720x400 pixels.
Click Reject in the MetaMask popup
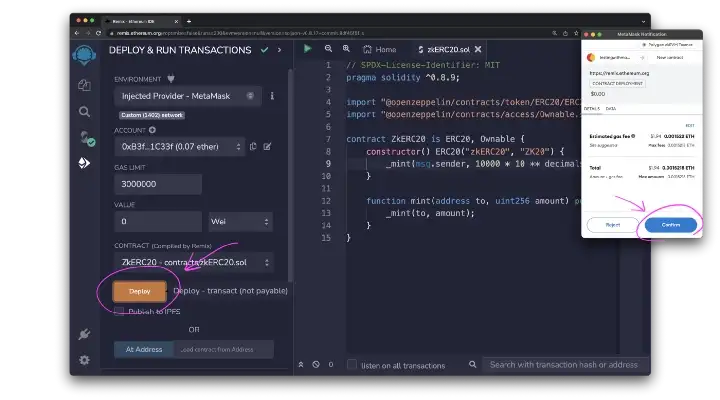pyautogui.click(x=613, y=225)
